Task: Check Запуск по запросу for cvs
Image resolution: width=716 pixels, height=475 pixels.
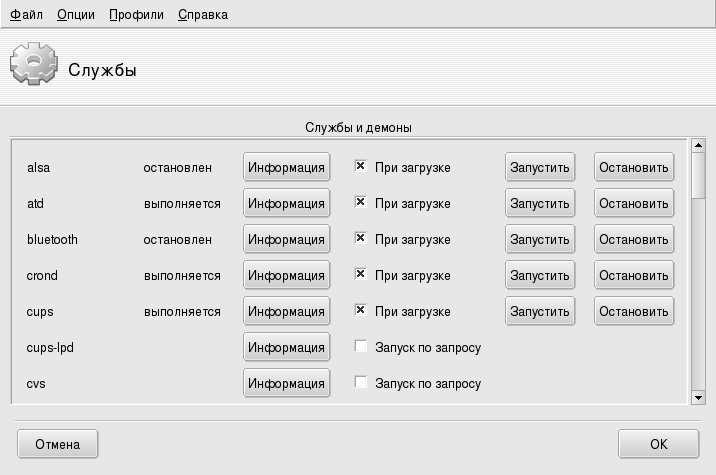Action: (x=361, y=383)
